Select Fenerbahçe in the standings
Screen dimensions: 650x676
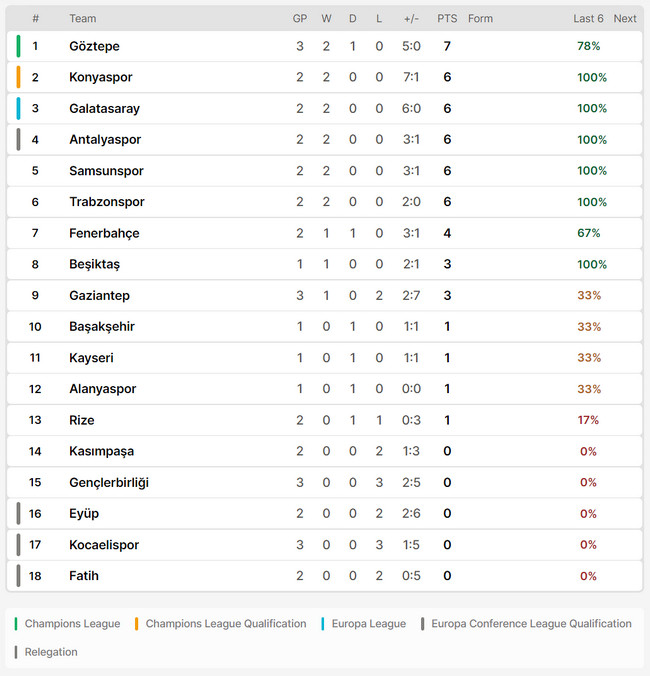pyautogui.click(x=104, y=233)
